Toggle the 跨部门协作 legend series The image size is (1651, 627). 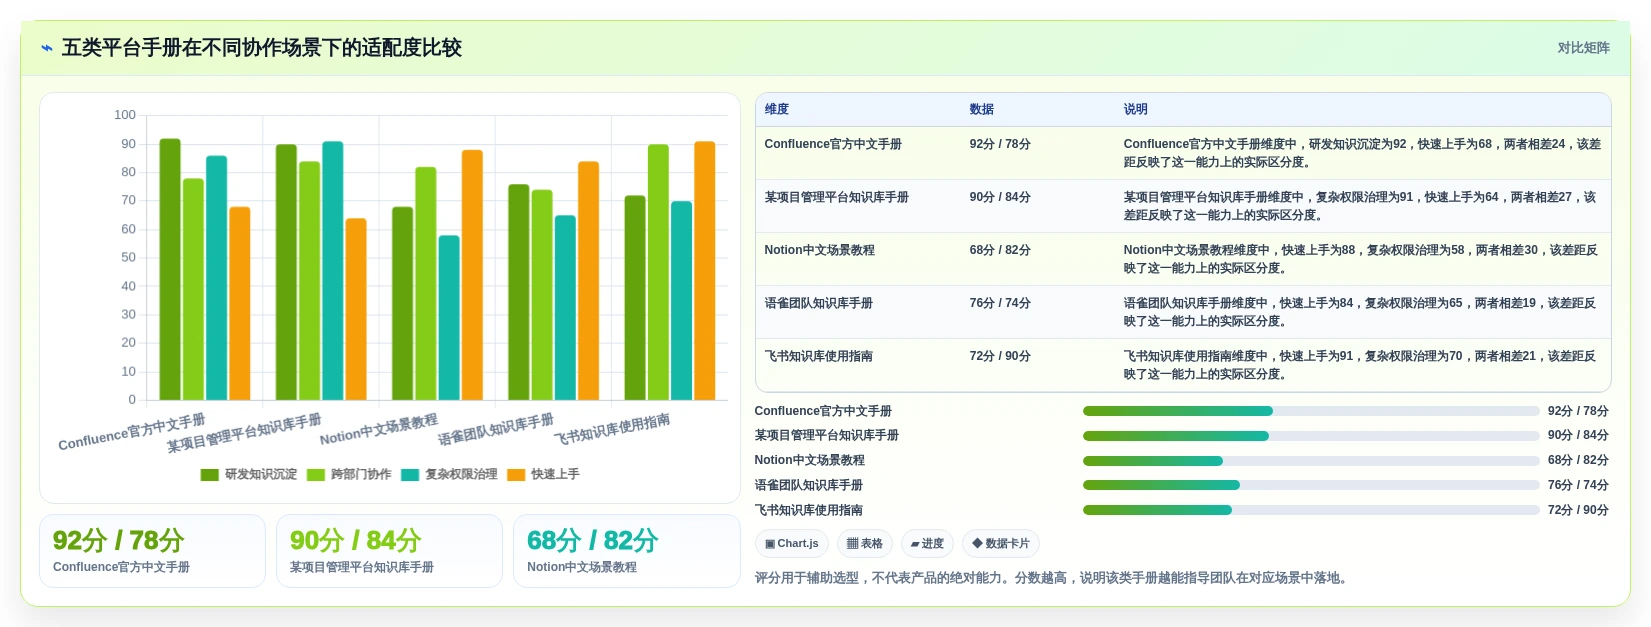[x=349, y=474]
